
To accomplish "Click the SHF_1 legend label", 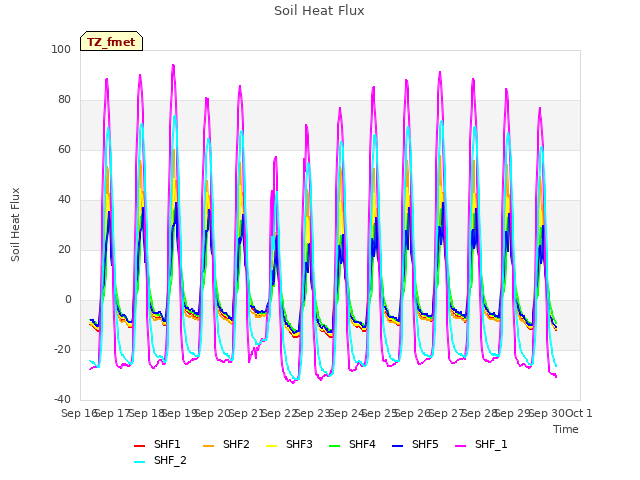I will pyautogui.click(x=491, y=444).
